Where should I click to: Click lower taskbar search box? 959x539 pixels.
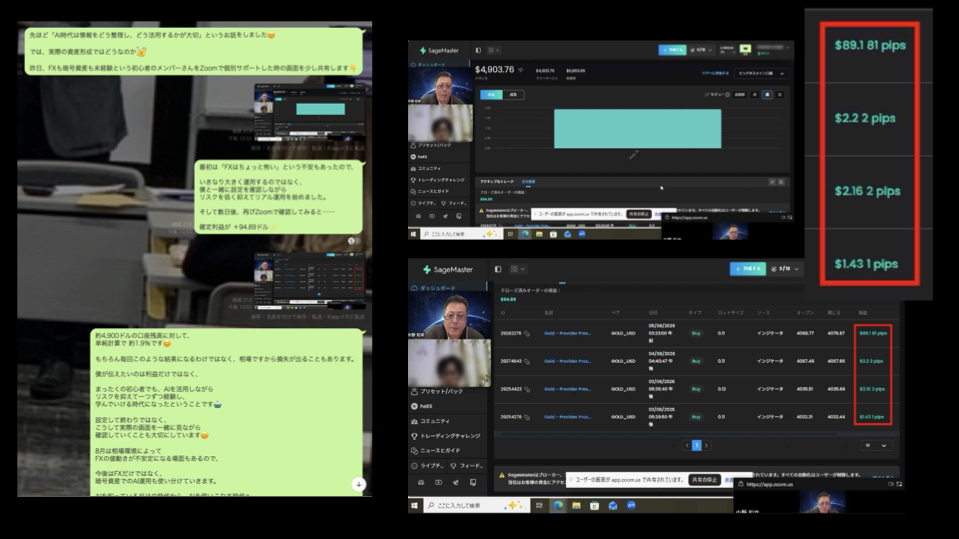coord(476,505)
